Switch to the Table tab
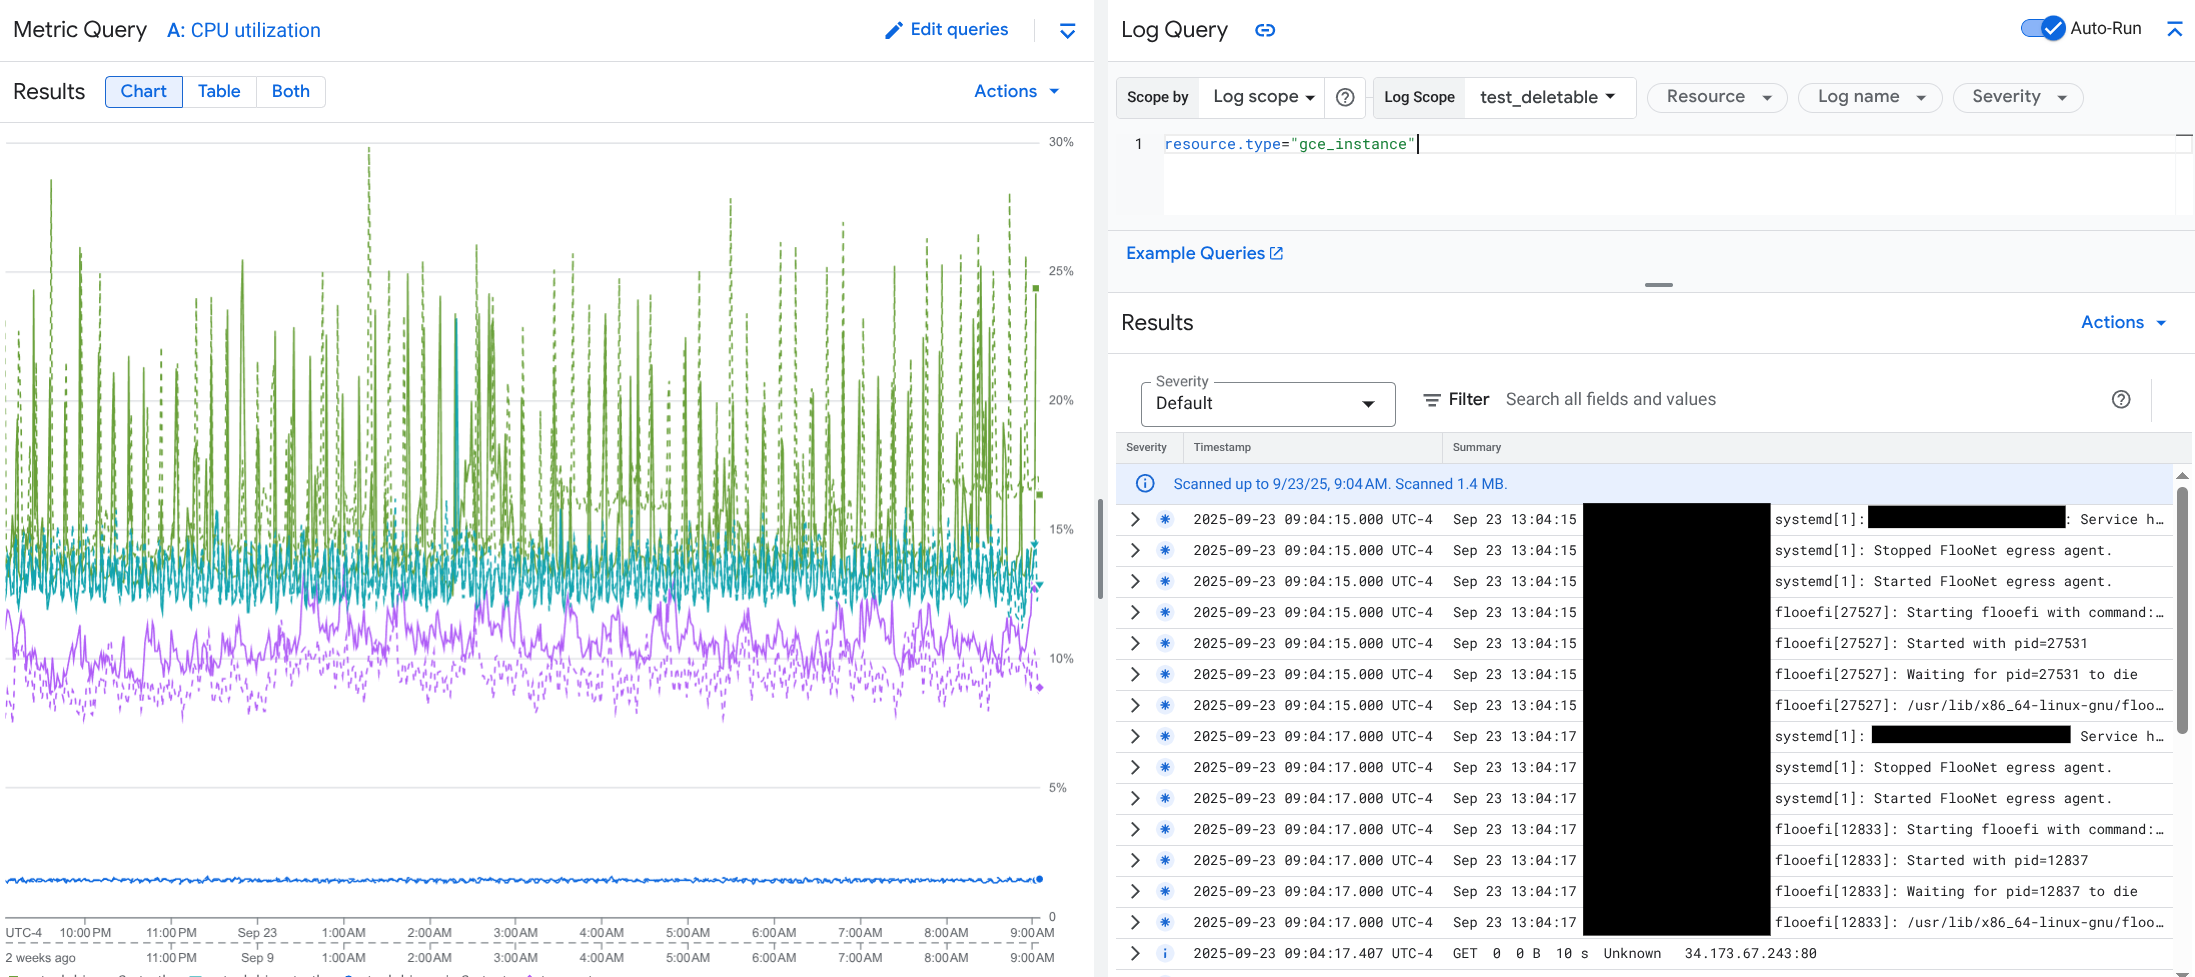2195x977 pixels. [x=219, y=91]
